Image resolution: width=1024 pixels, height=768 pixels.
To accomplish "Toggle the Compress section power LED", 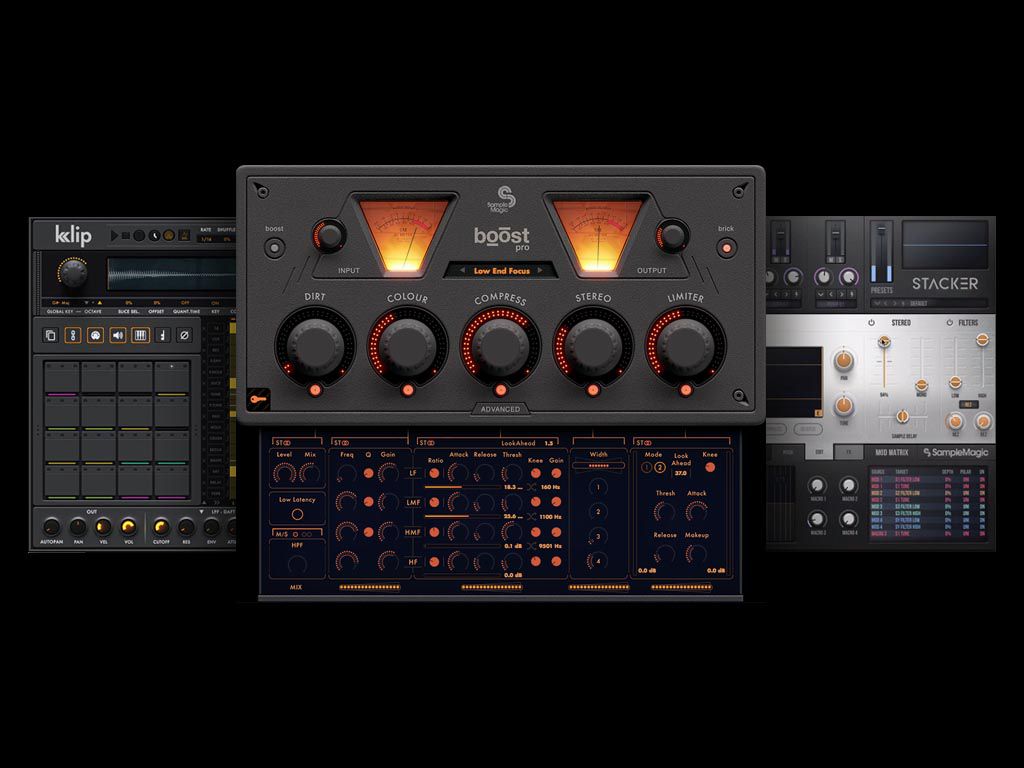I will click(x=501, y=390).
